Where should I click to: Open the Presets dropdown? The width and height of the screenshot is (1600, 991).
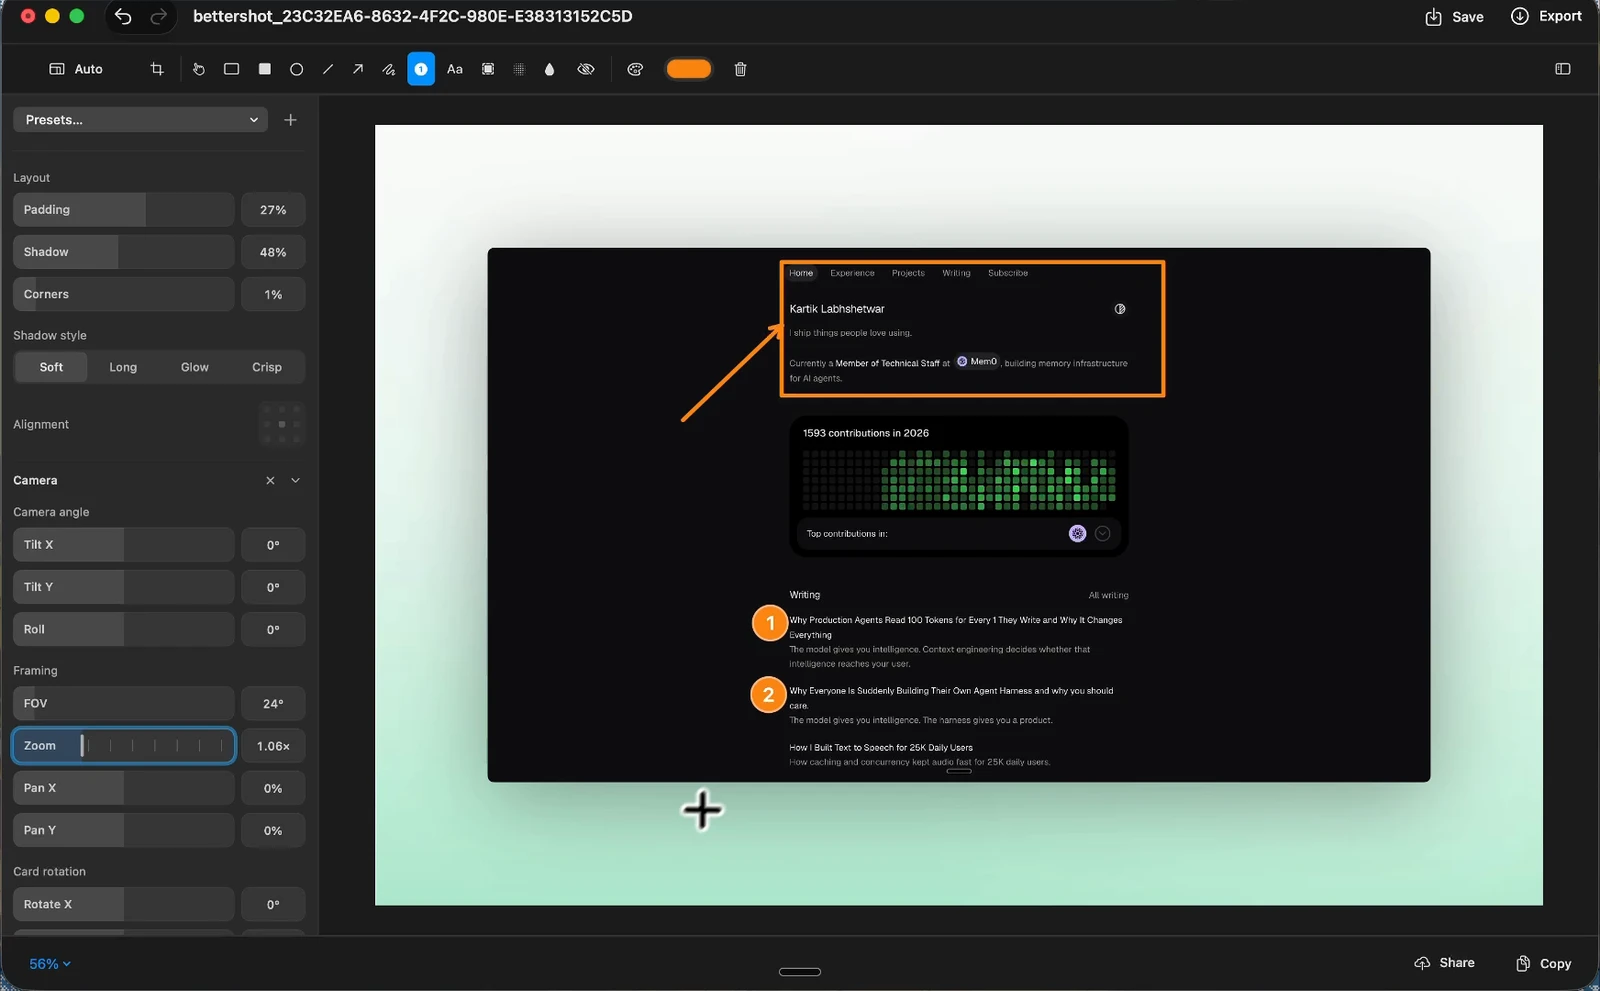[x=140, y=120]
